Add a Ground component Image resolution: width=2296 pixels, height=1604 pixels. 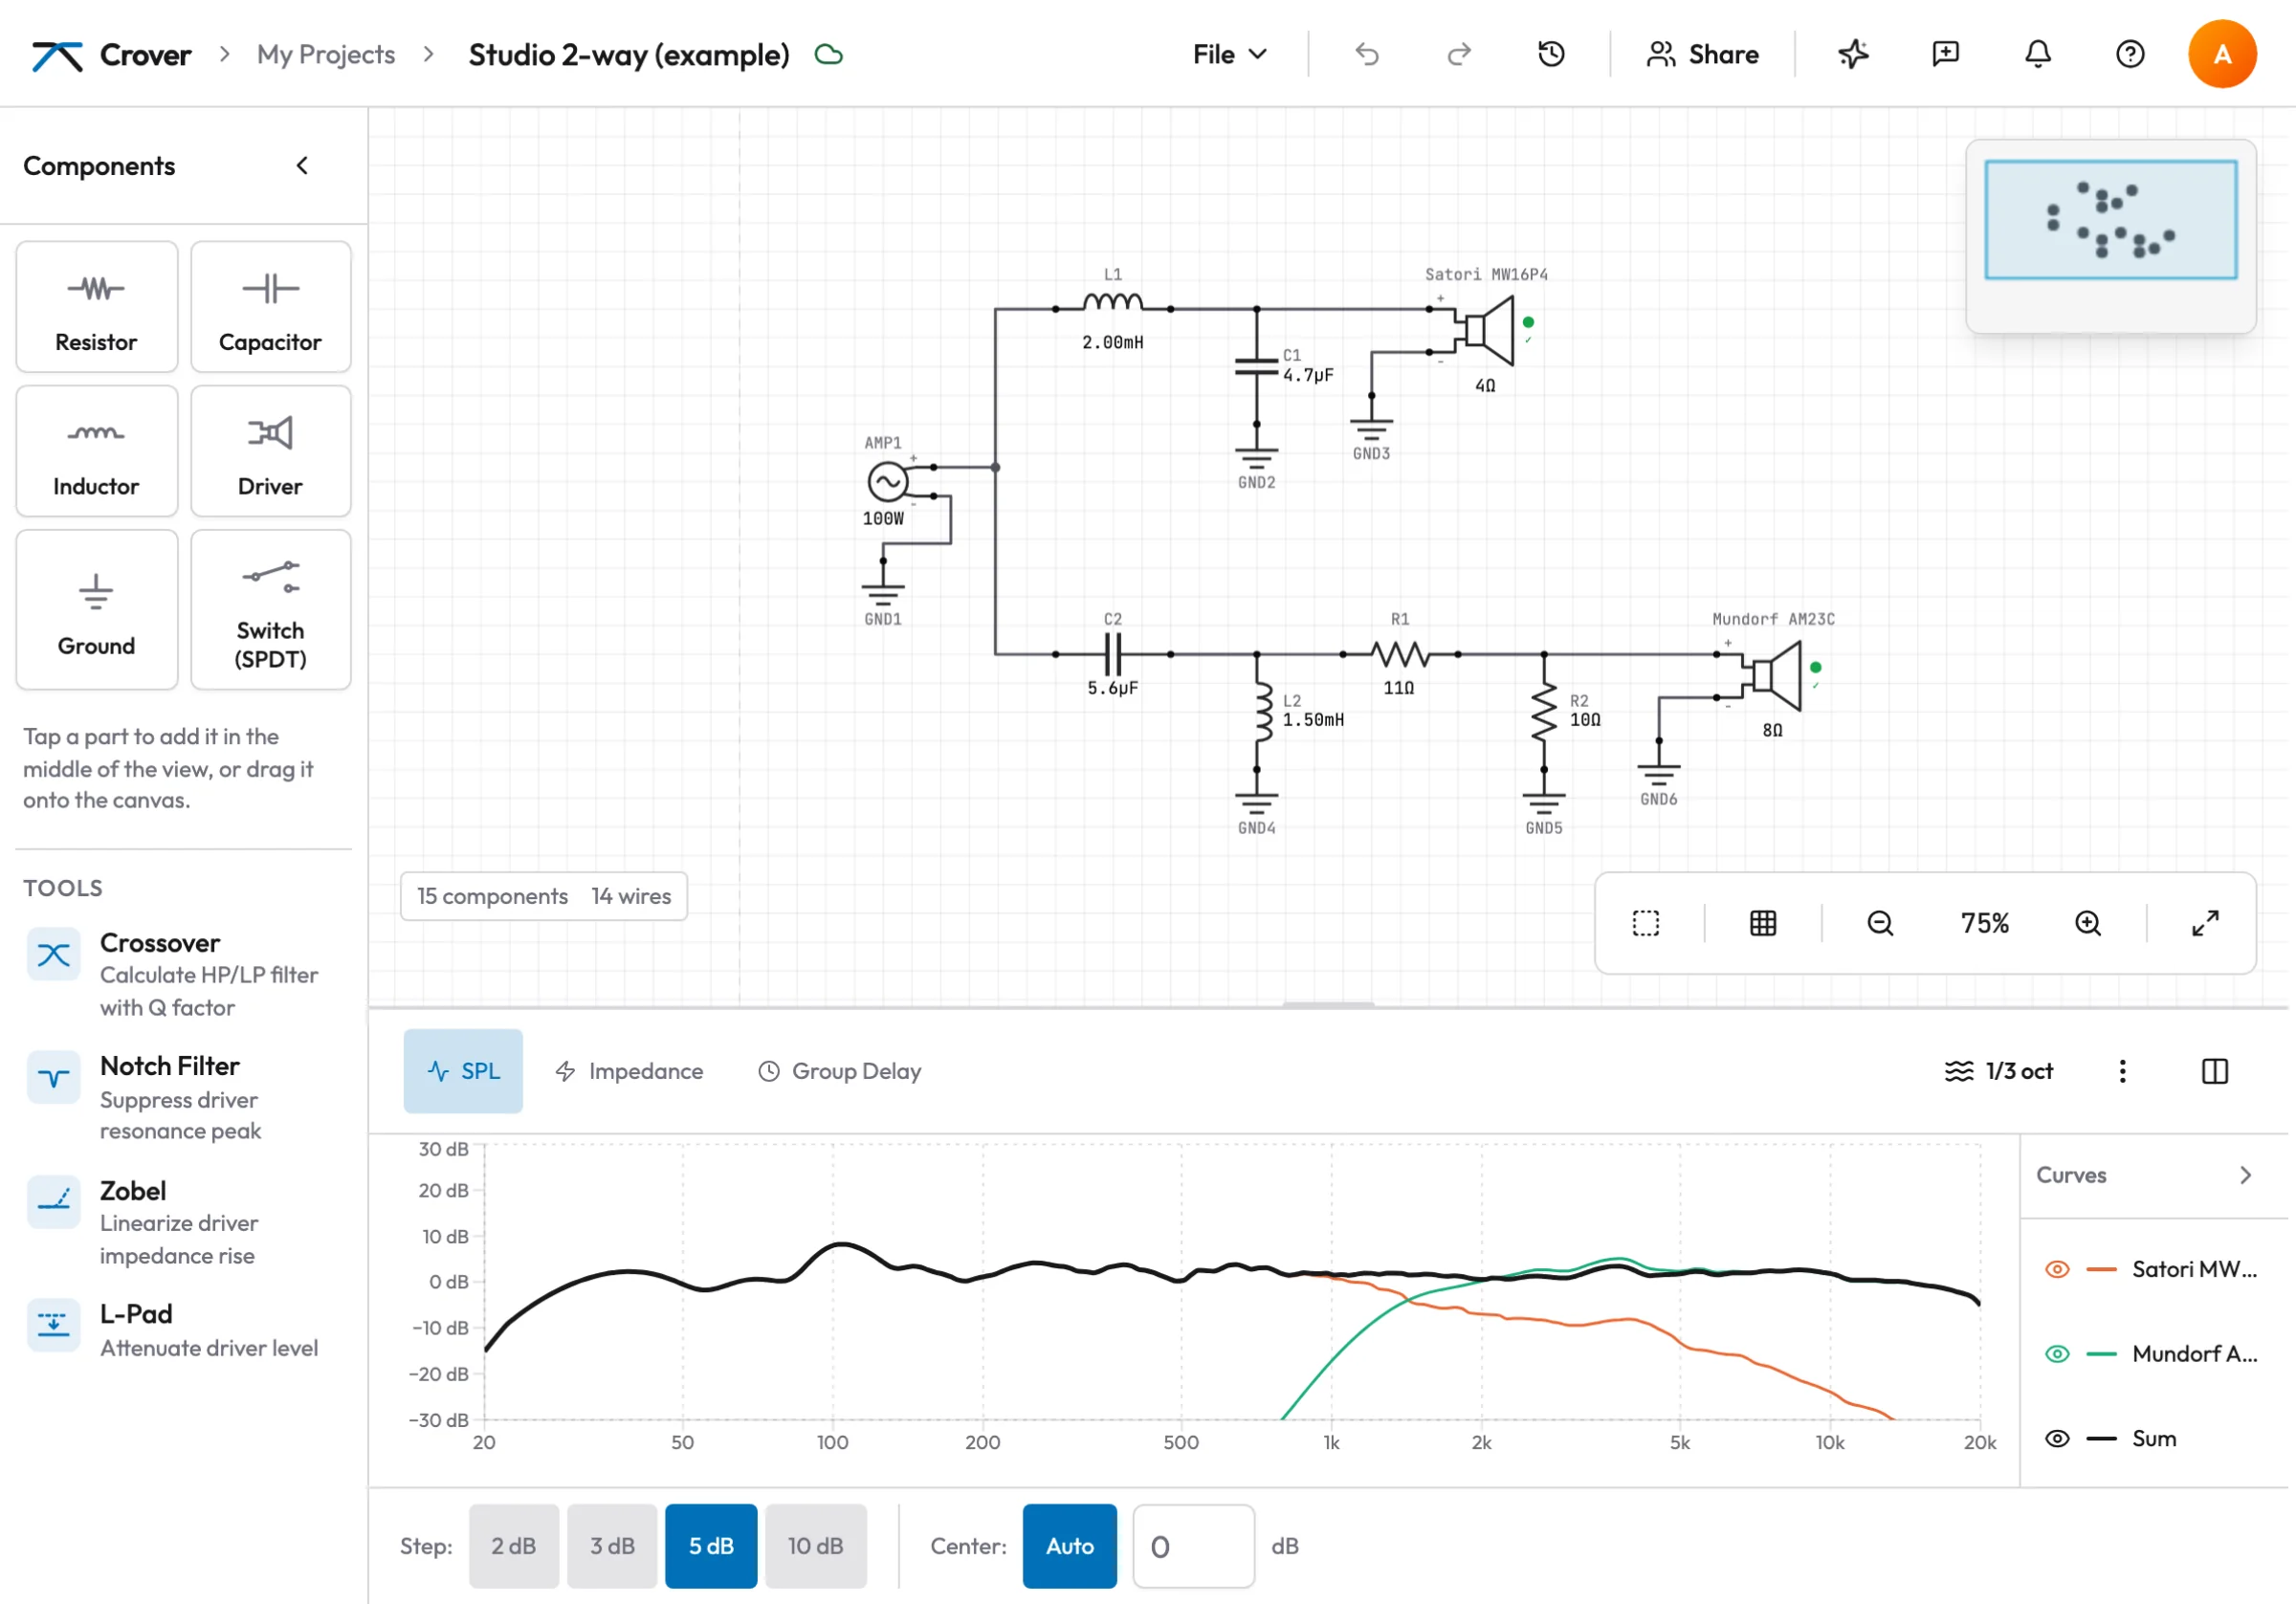click(97, 610)
